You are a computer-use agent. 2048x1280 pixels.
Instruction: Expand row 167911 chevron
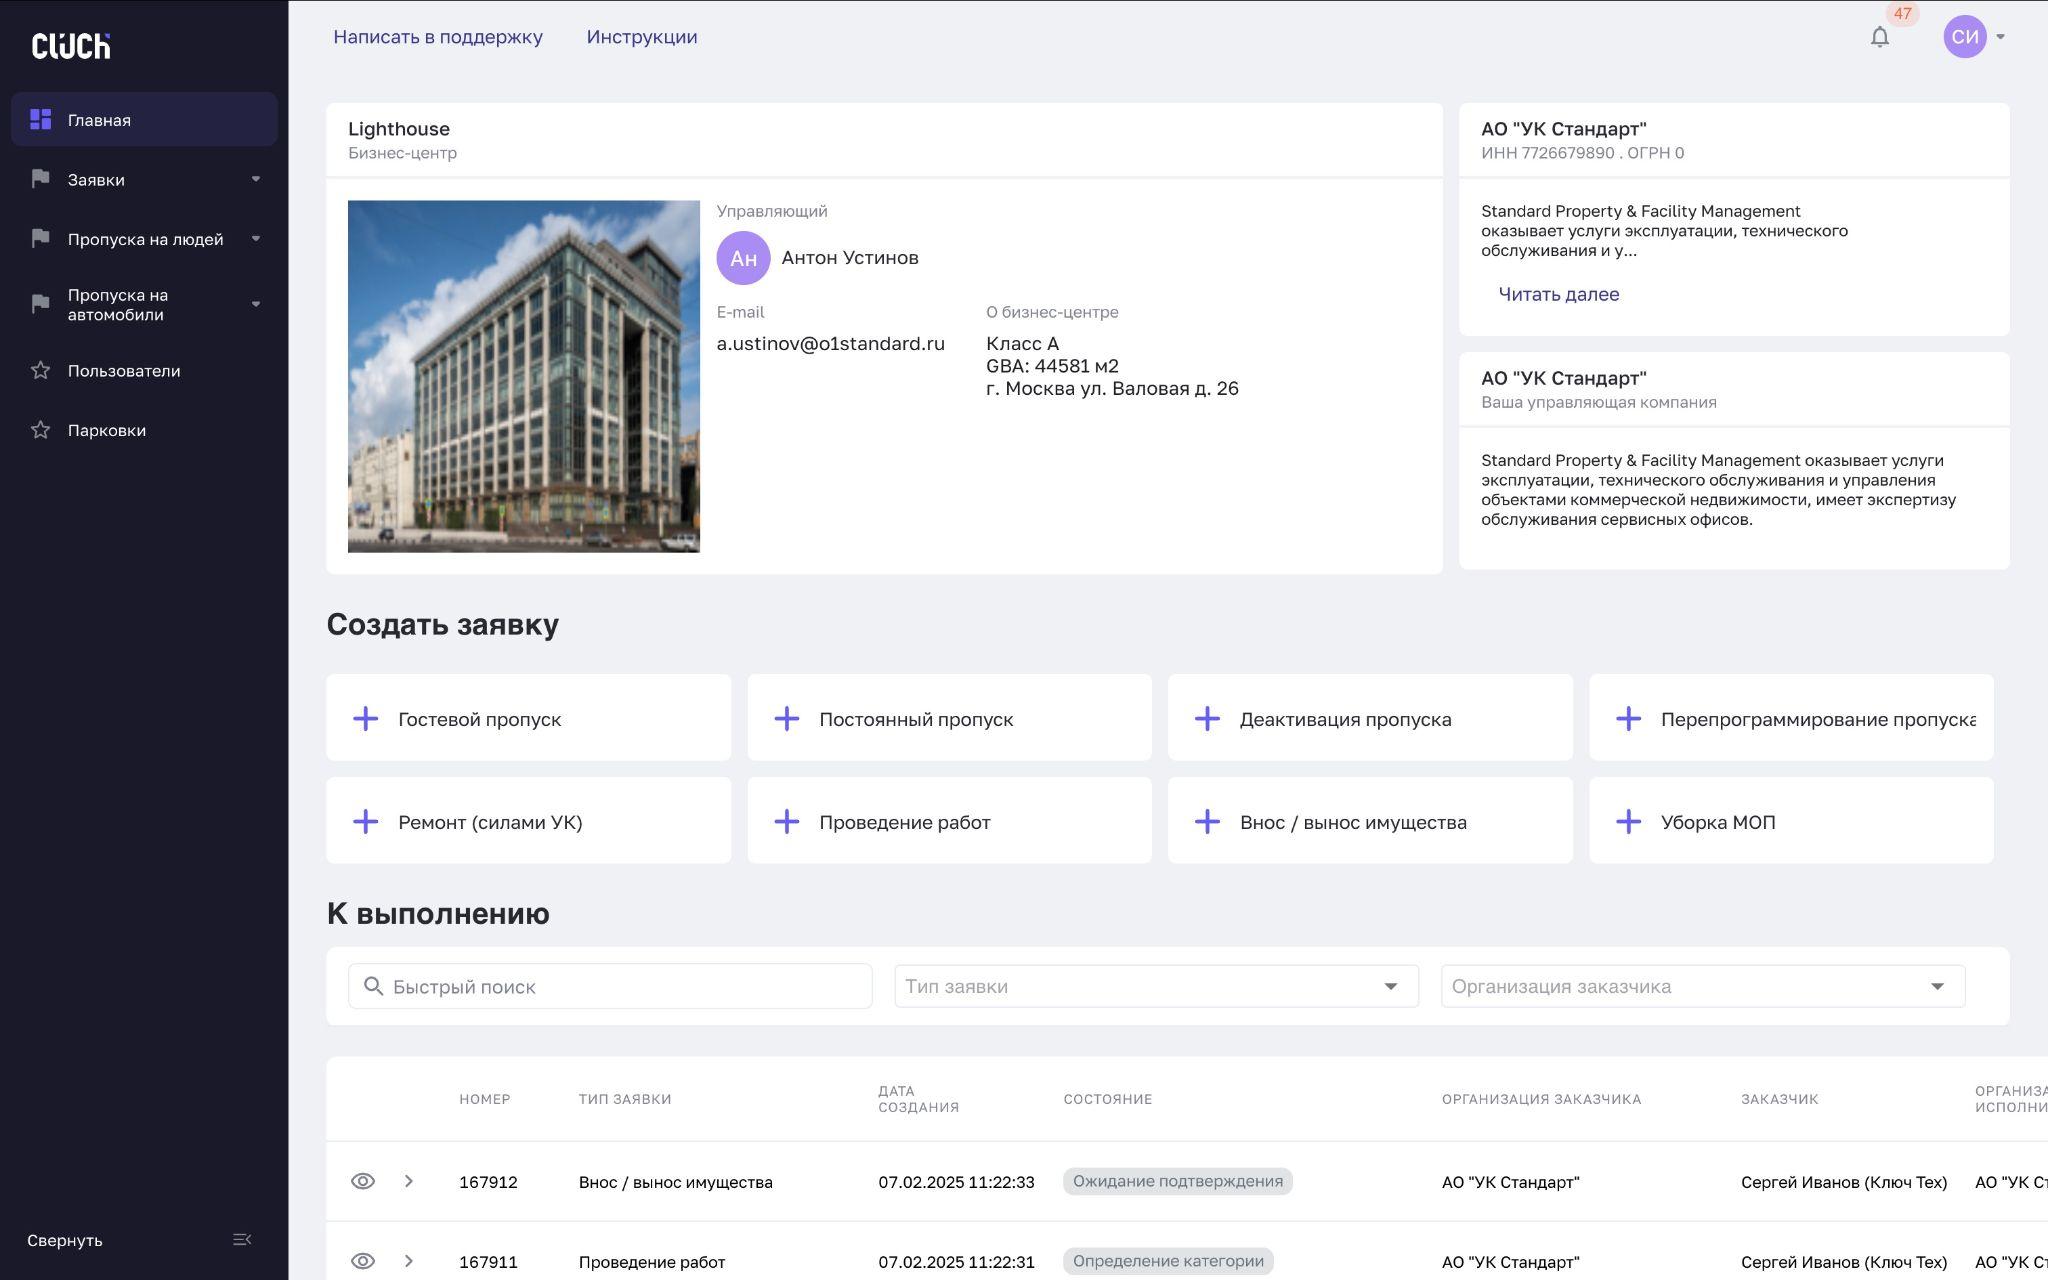point(409,1261)
